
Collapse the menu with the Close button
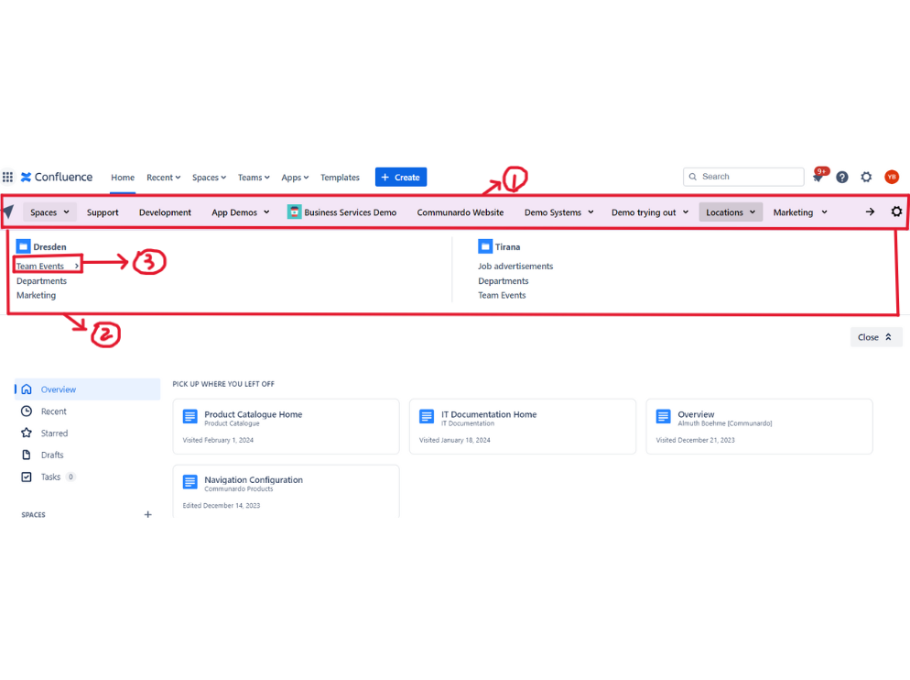click(x=875, y=337)
